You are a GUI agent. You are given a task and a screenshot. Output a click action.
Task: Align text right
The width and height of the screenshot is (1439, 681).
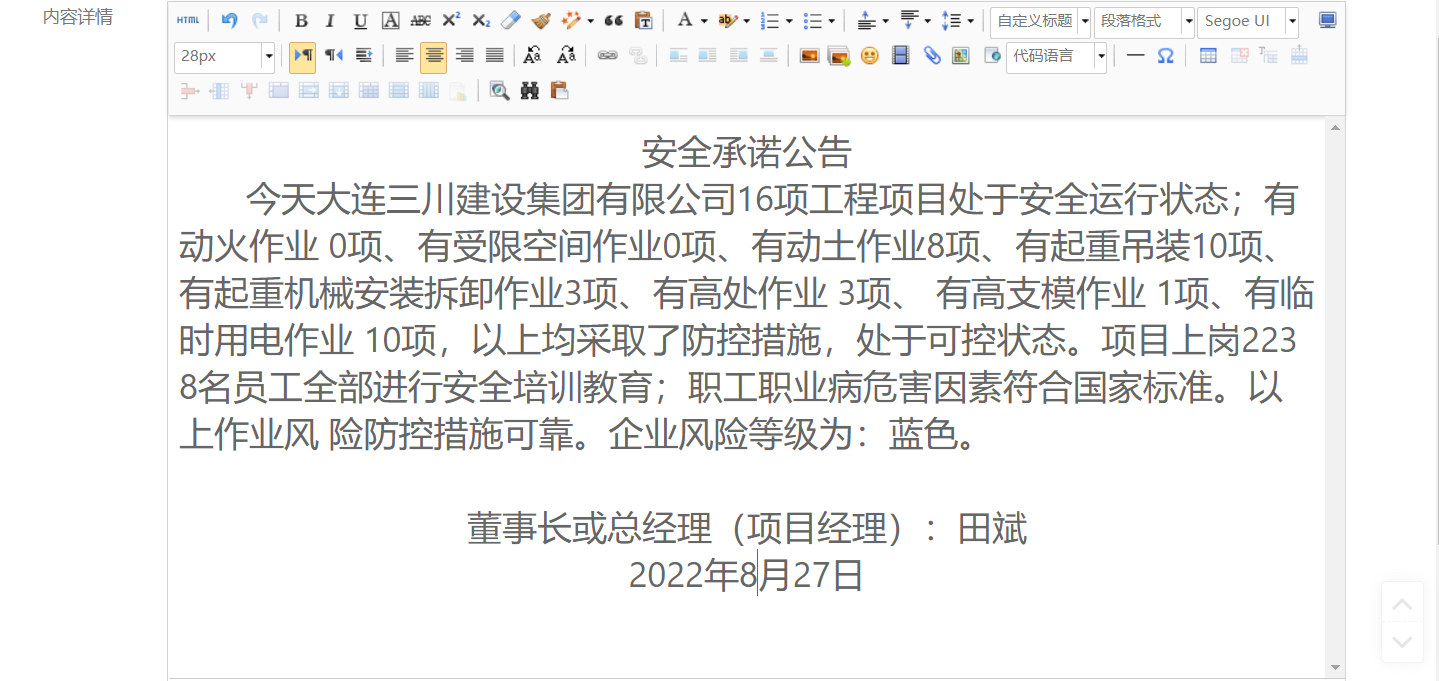[464, 56]
